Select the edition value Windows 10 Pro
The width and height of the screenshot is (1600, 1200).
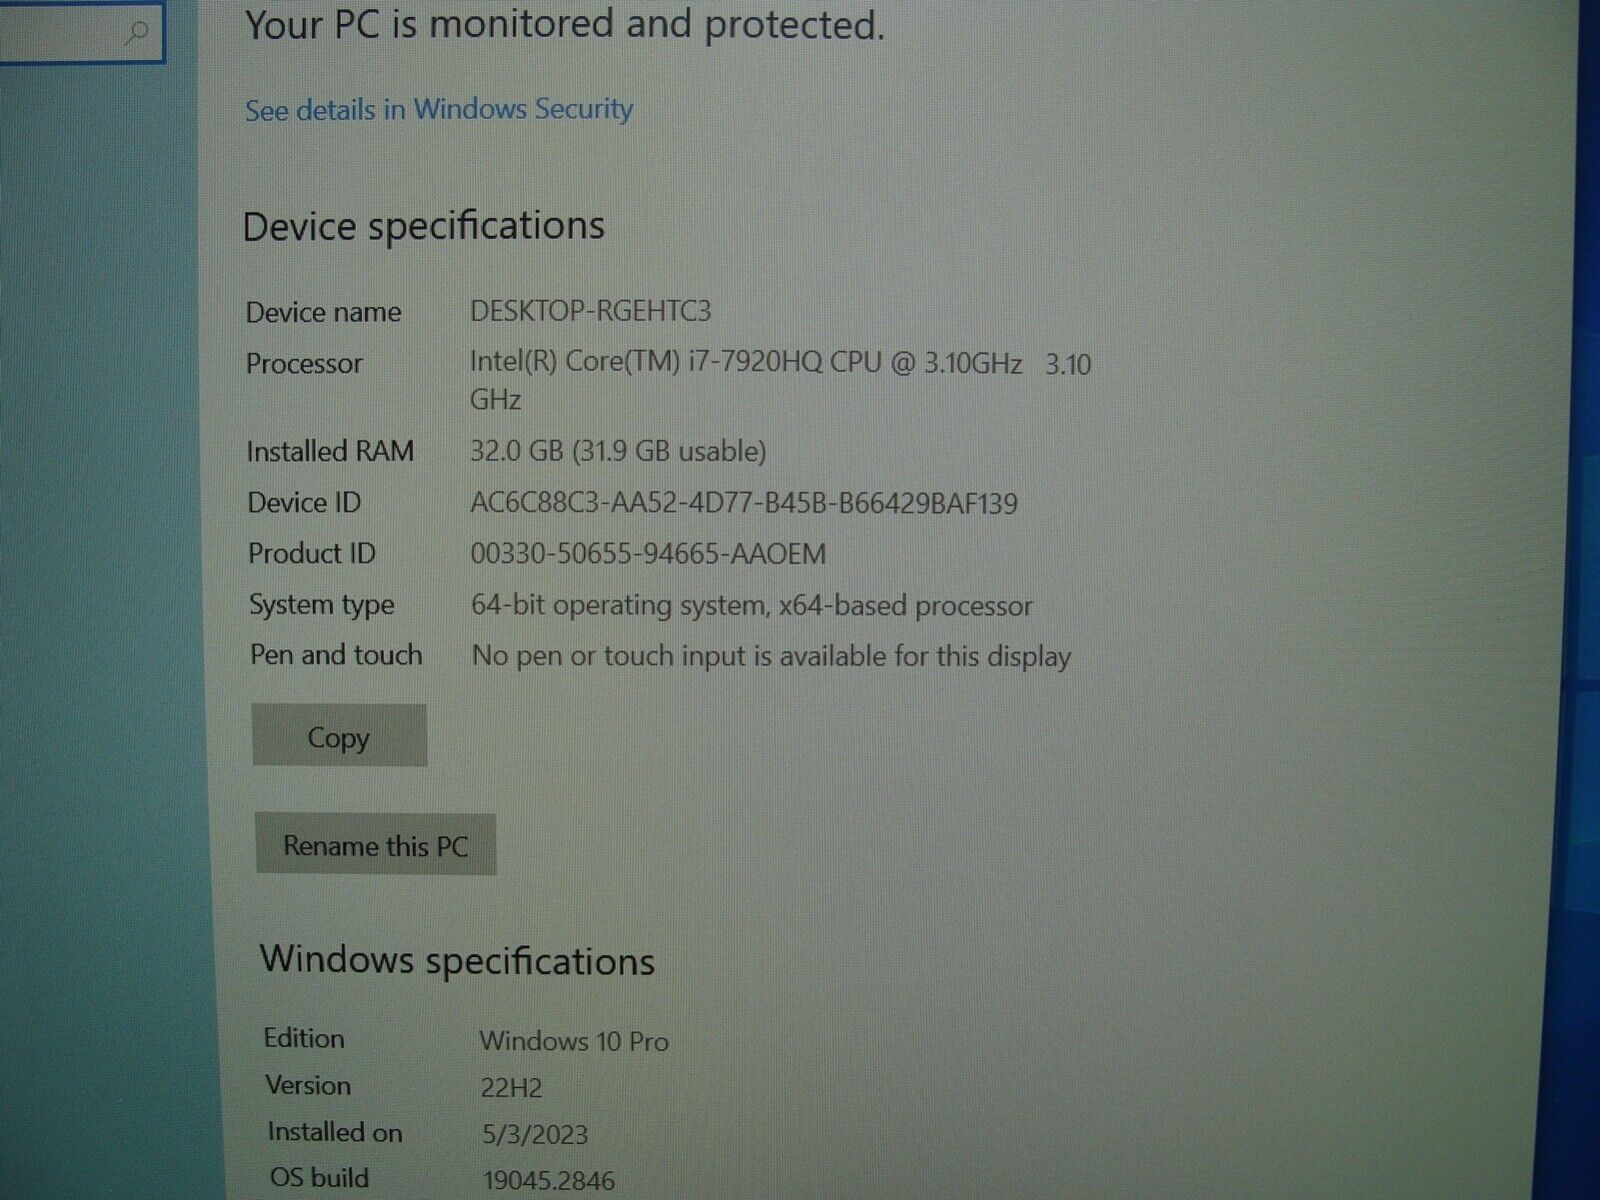(574, 1041)
